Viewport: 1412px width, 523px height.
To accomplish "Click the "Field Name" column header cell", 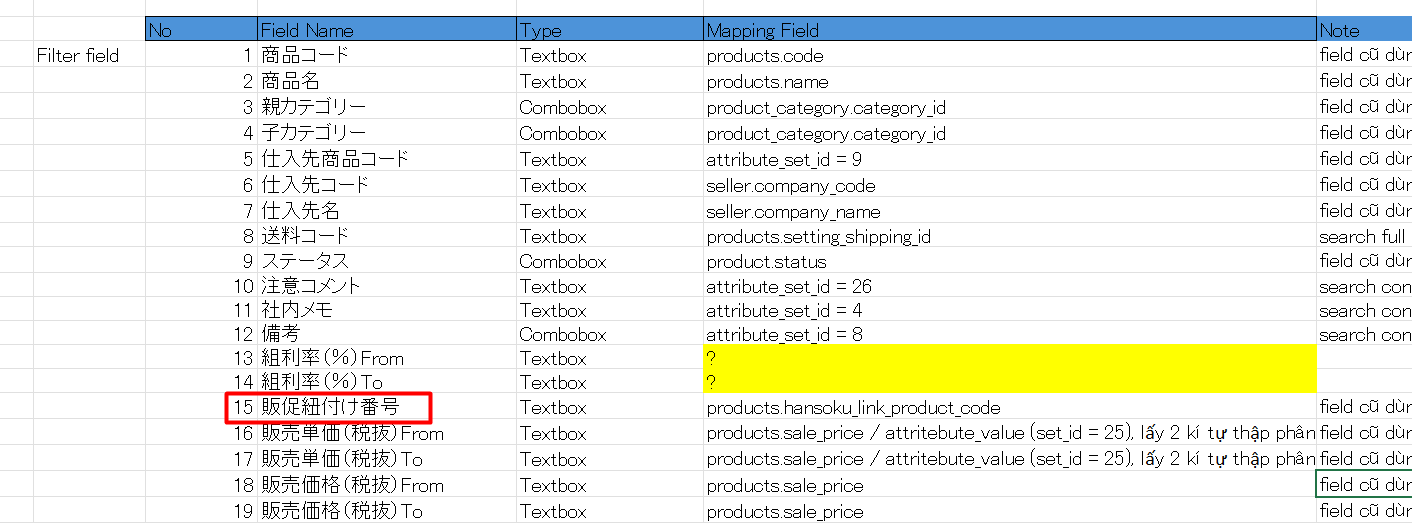I will click(386, 30).
